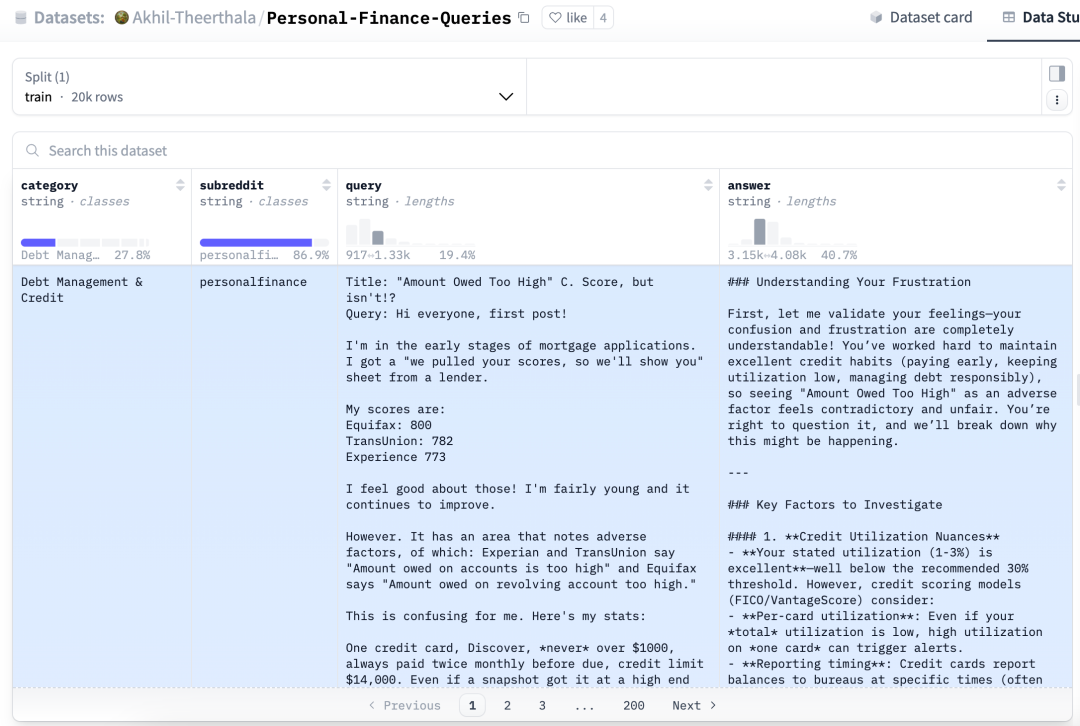Image resolution: width=1080 pixels, height=726 pixels.
Task: Click the Datasets stack icon
Action: 21,18
